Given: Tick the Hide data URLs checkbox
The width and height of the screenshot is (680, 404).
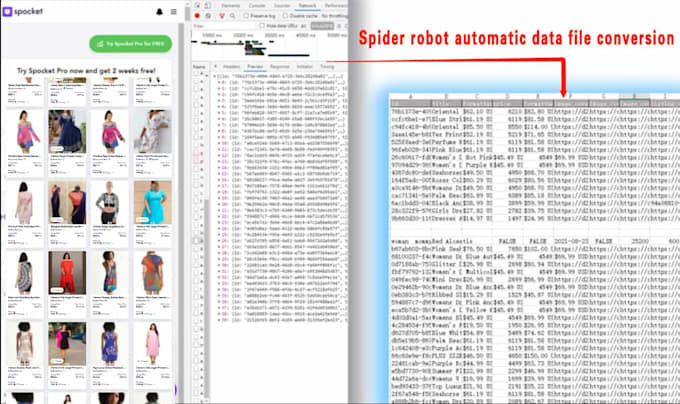Looking at the screenshot, I should (262, 26).
